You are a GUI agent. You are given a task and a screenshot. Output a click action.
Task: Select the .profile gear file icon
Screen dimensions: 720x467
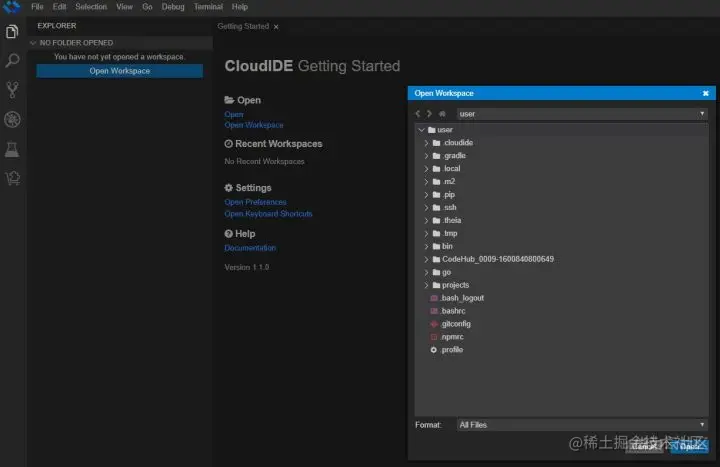pyautogui.click(x=433, y=350)
